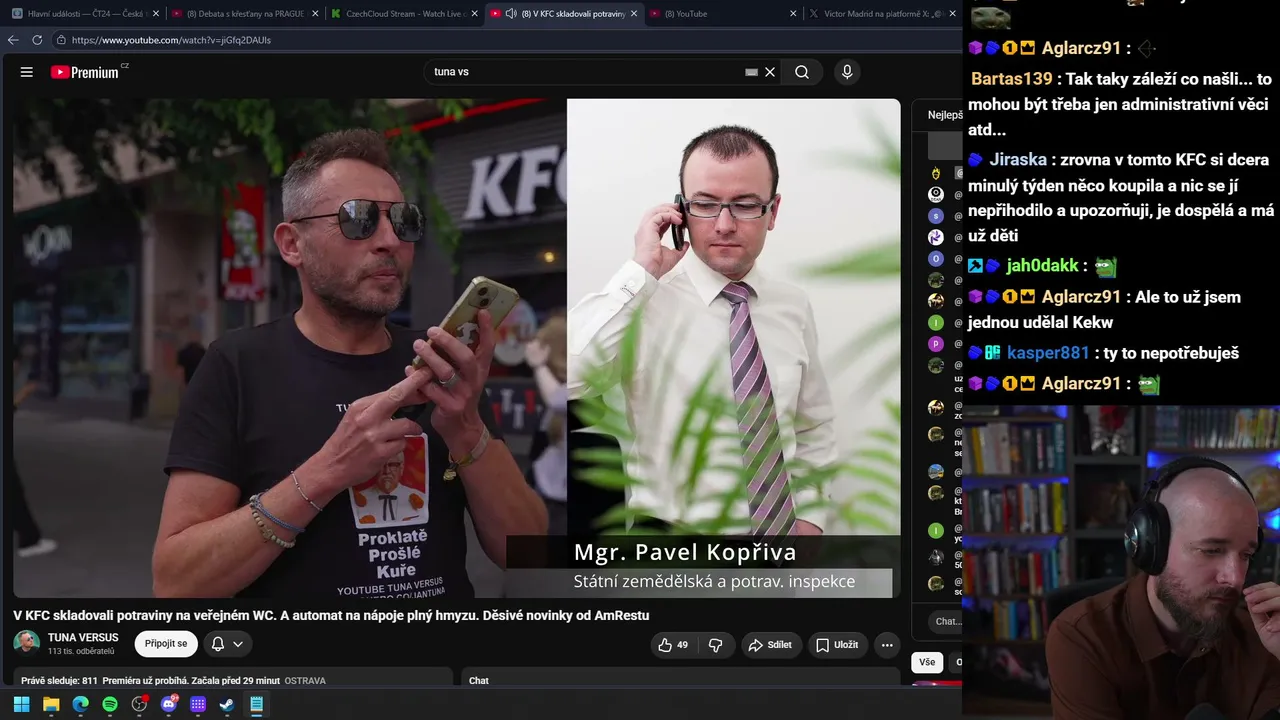Image resolution: width=1280 pixels, height=720 pixels.
Task: Open Steam from the taskbar
Action: pos(227,704)
